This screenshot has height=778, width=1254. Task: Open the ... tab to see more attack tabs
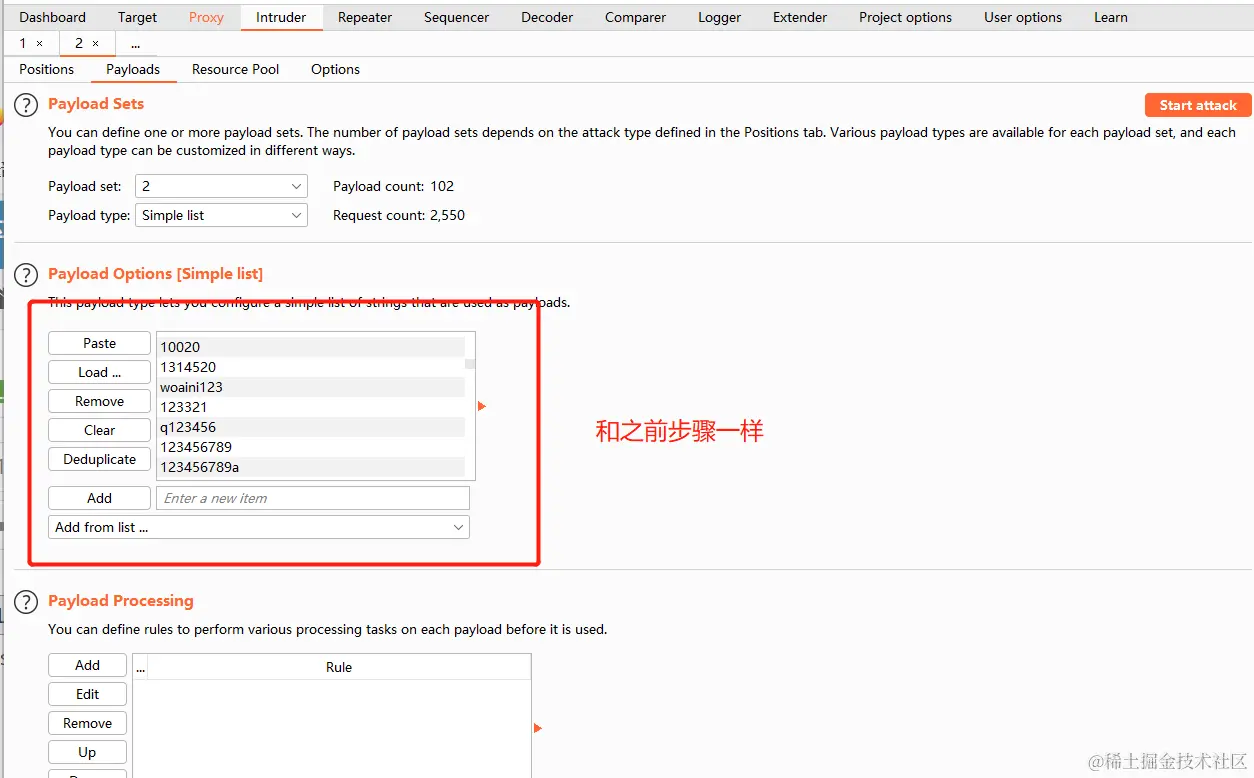[135, 43]
